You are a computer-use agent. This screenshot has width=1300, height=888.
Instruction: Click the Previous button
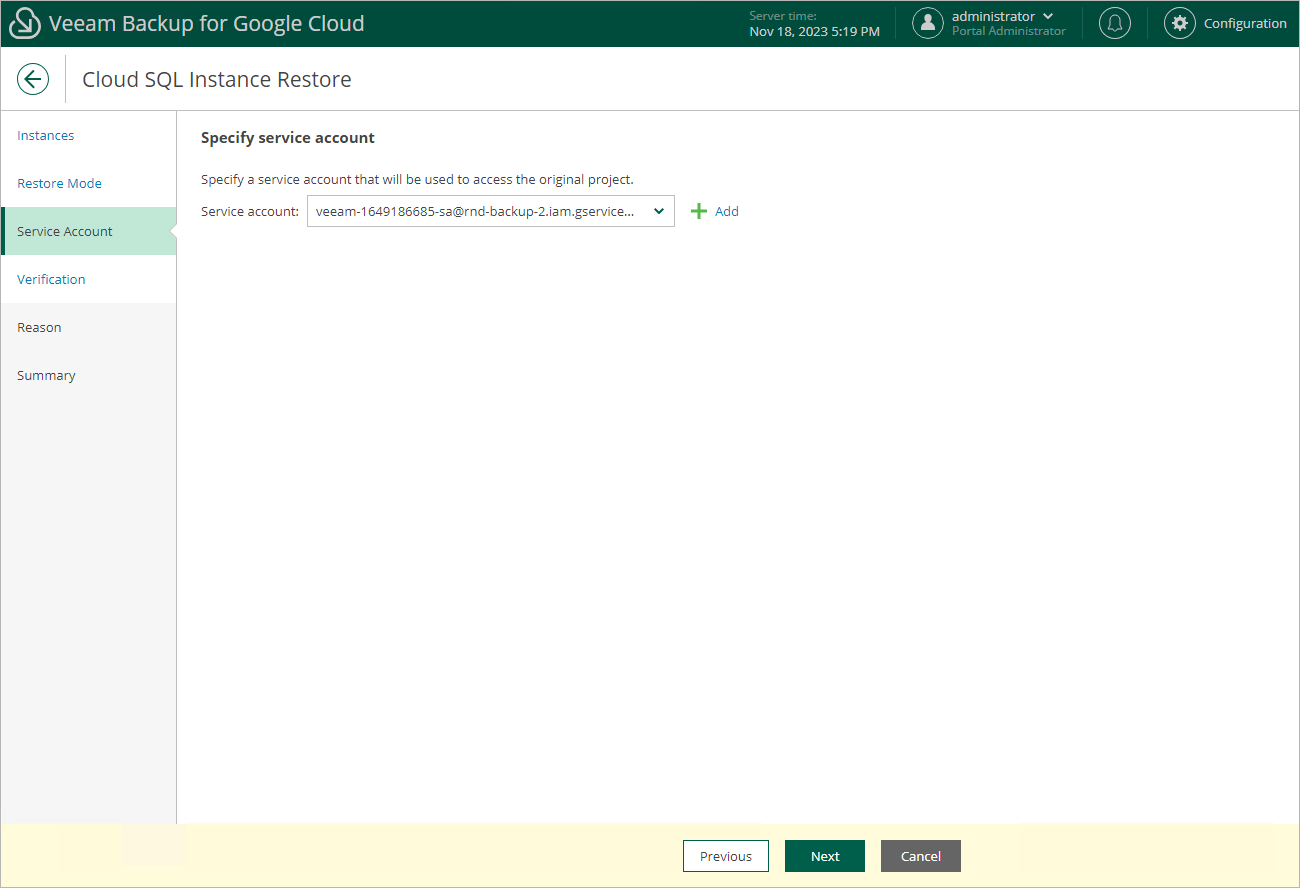726,856
